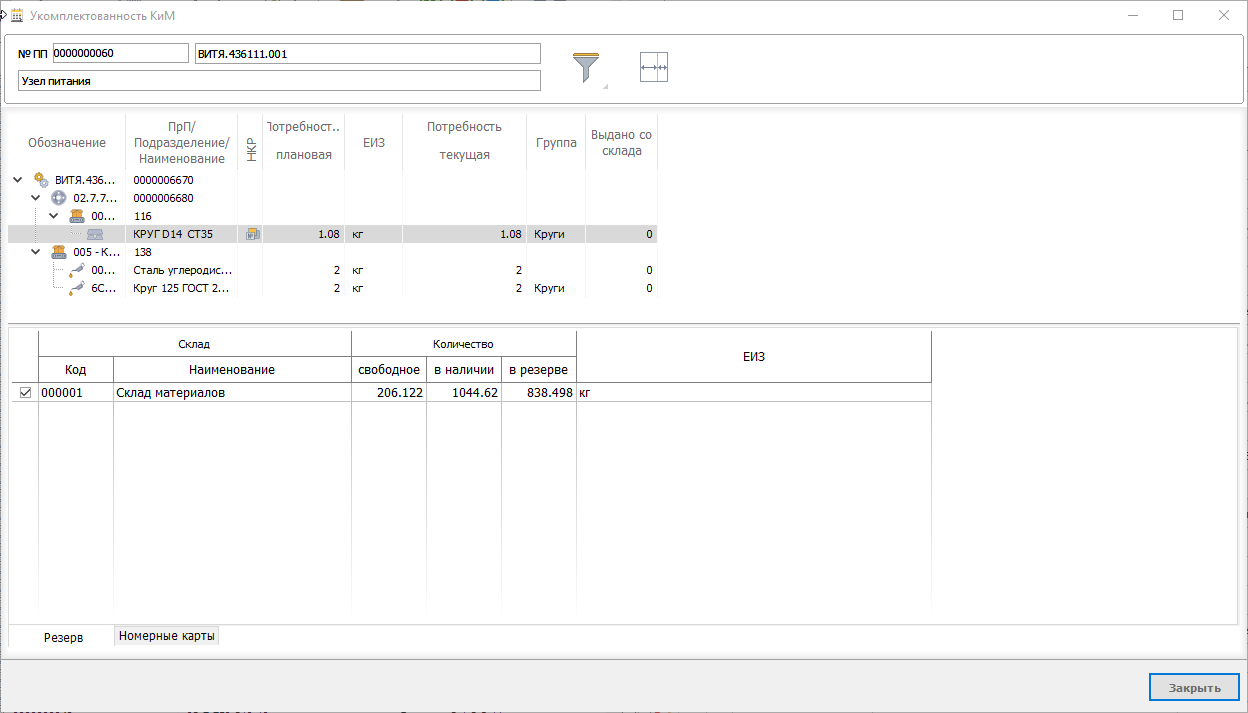Click the operation icon of the 005 - К node

(59, 252)
